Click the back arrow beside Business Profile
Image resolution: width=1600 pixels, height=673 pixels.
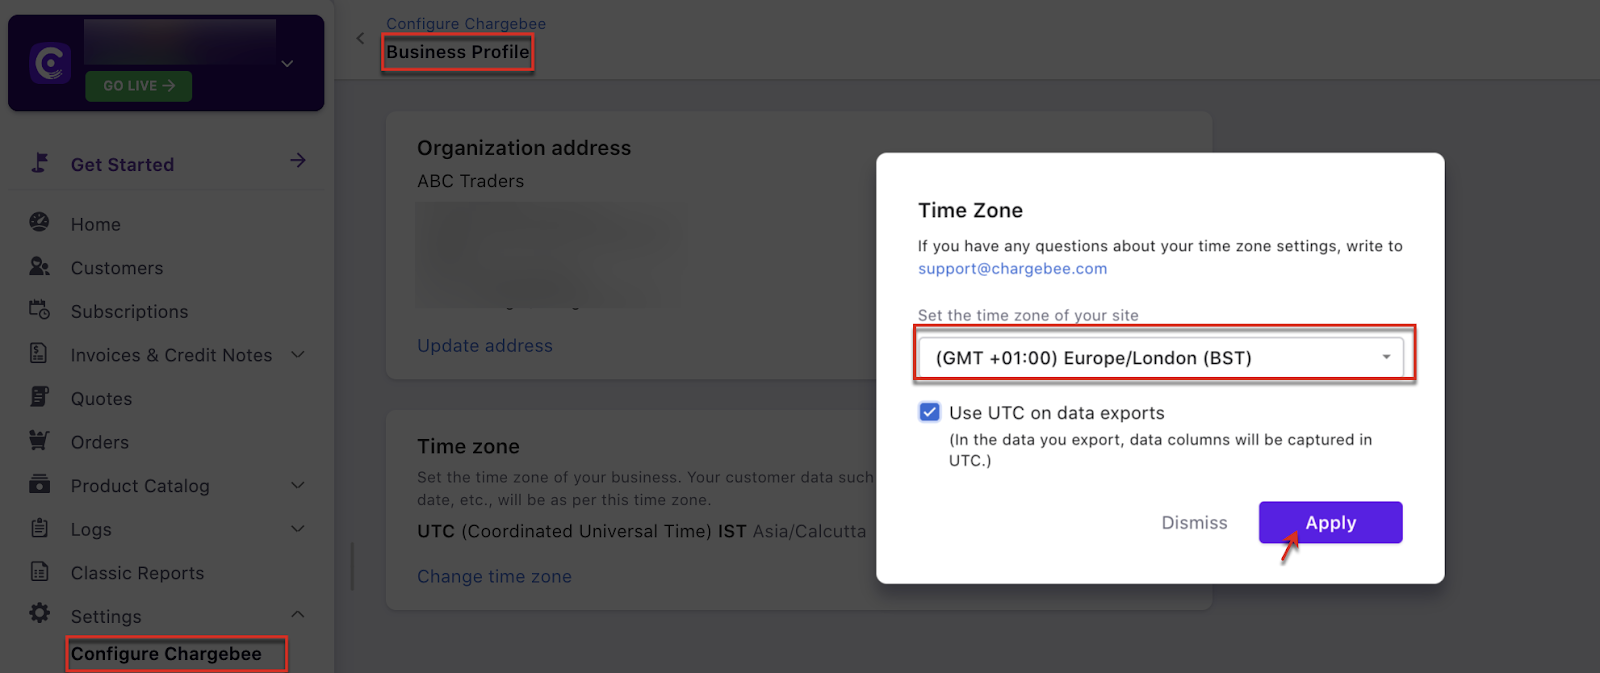click(x=360, y=39)
